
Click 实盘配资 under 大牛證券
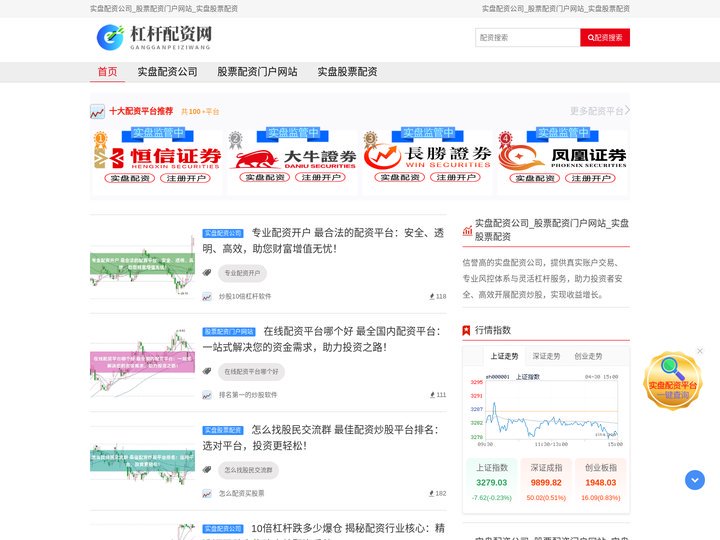(265, 177)
